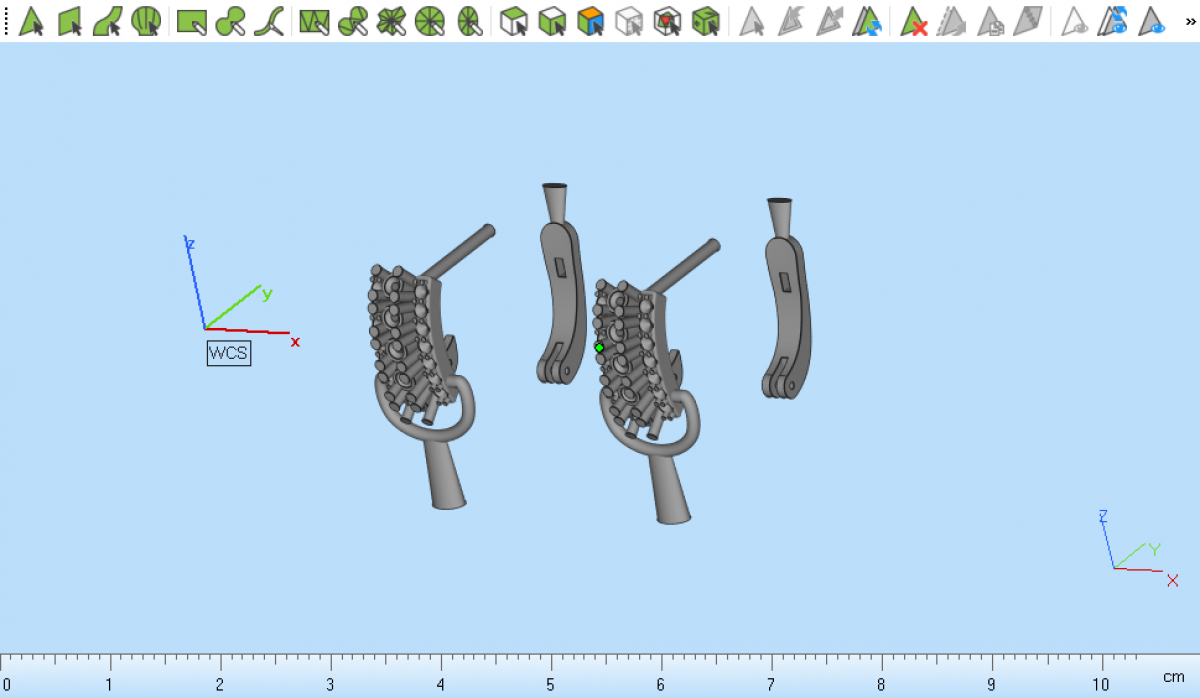Screen dimensions: 1200x698
Task: Select the Mark Surface tool
Action: click(108, 21)
